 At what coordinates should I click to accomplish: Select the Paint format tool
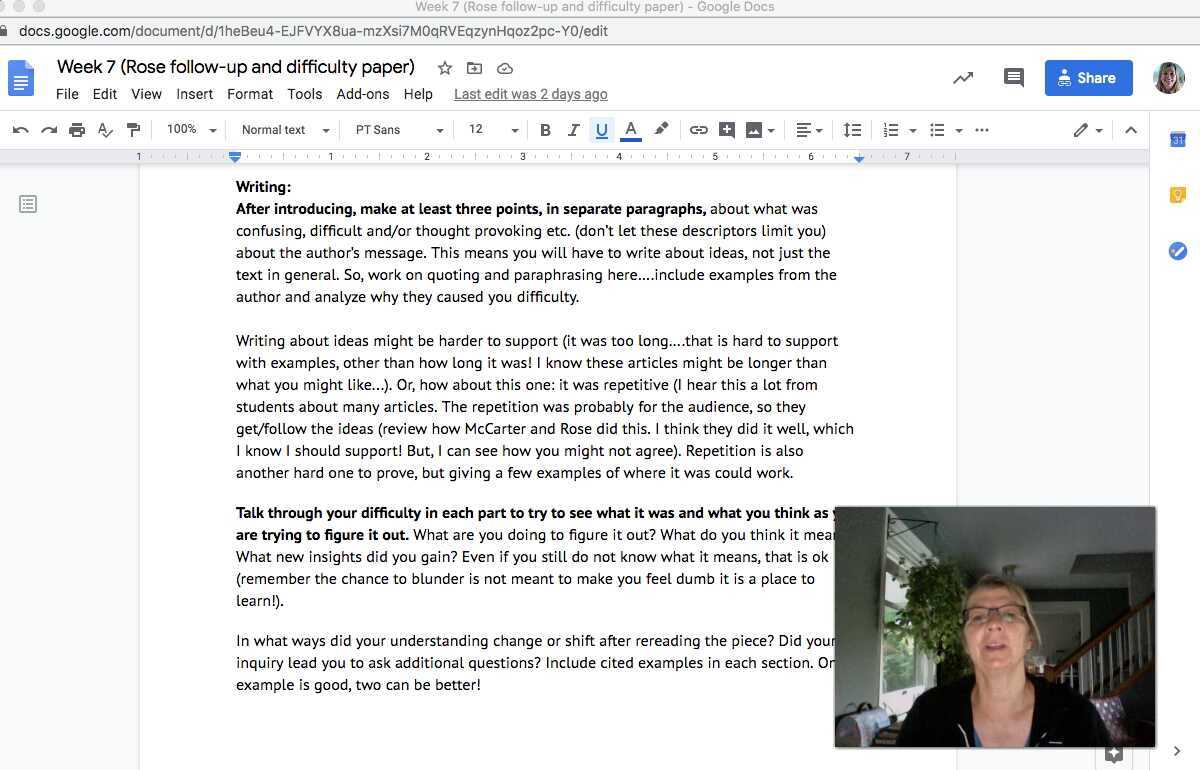(133, 130)
